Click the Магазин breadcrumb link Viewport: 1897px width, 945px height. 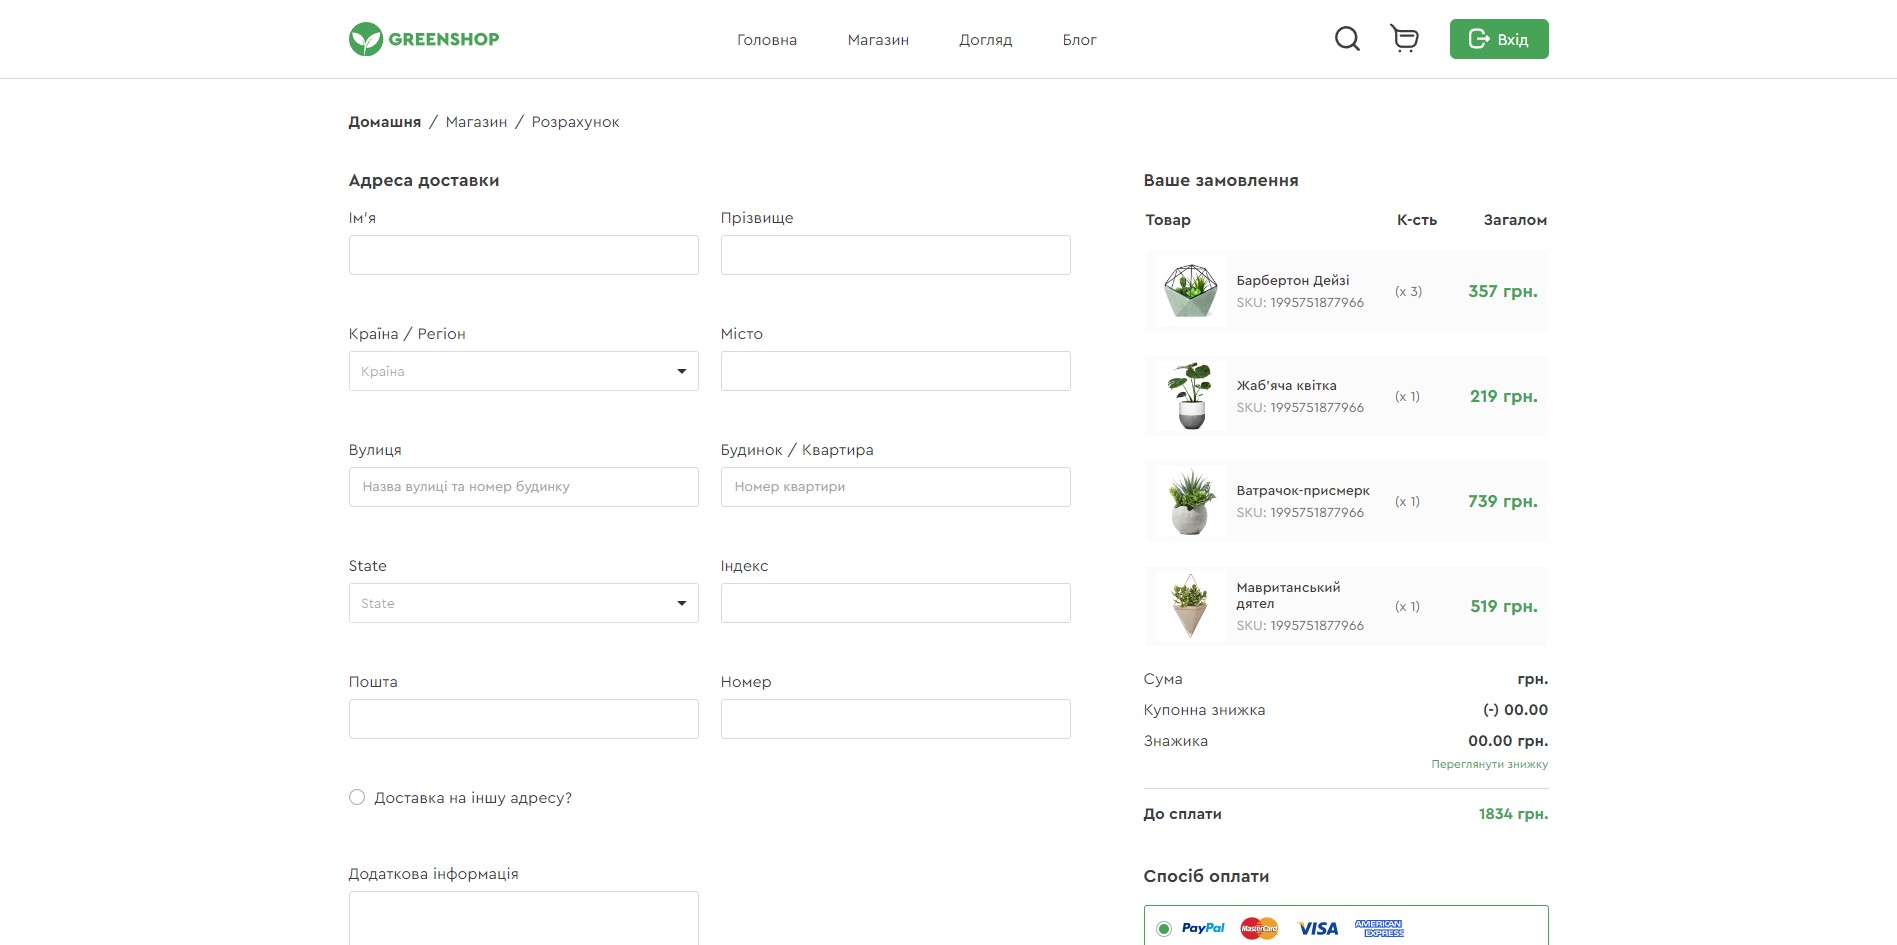point(476,122)
